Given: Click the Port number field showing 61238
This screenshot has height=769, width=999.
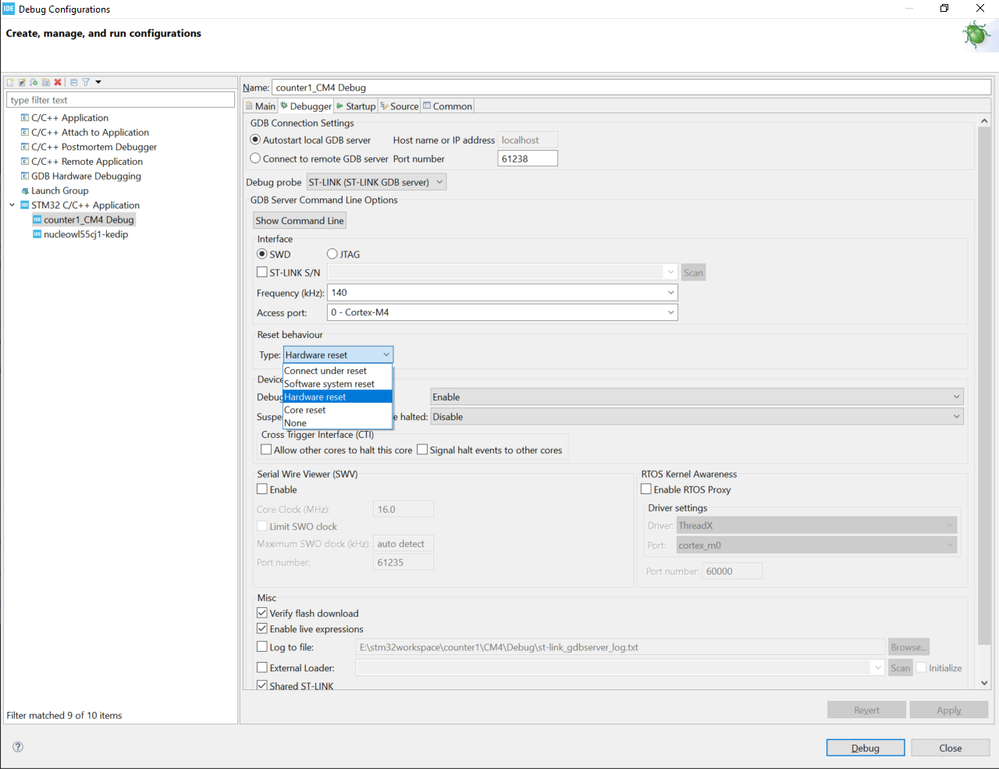Looking at the screenshot, I should 527,159.
